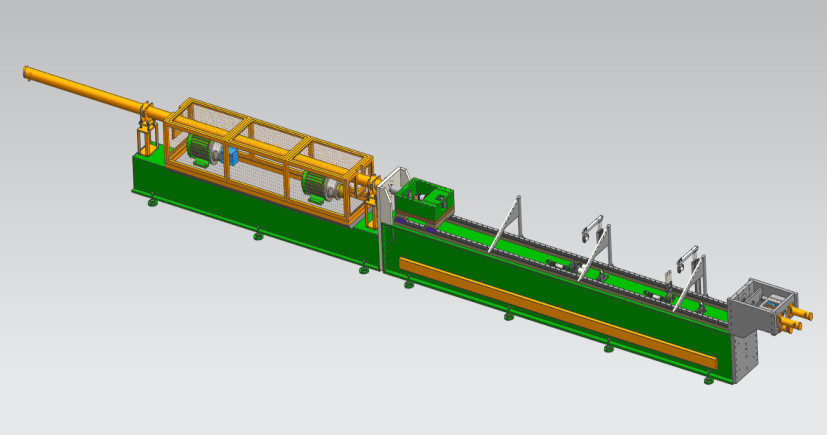This screenshot has height=435, width=827.
Task: Select the blue box beside the left motor
Action: [x=232, y=156]
